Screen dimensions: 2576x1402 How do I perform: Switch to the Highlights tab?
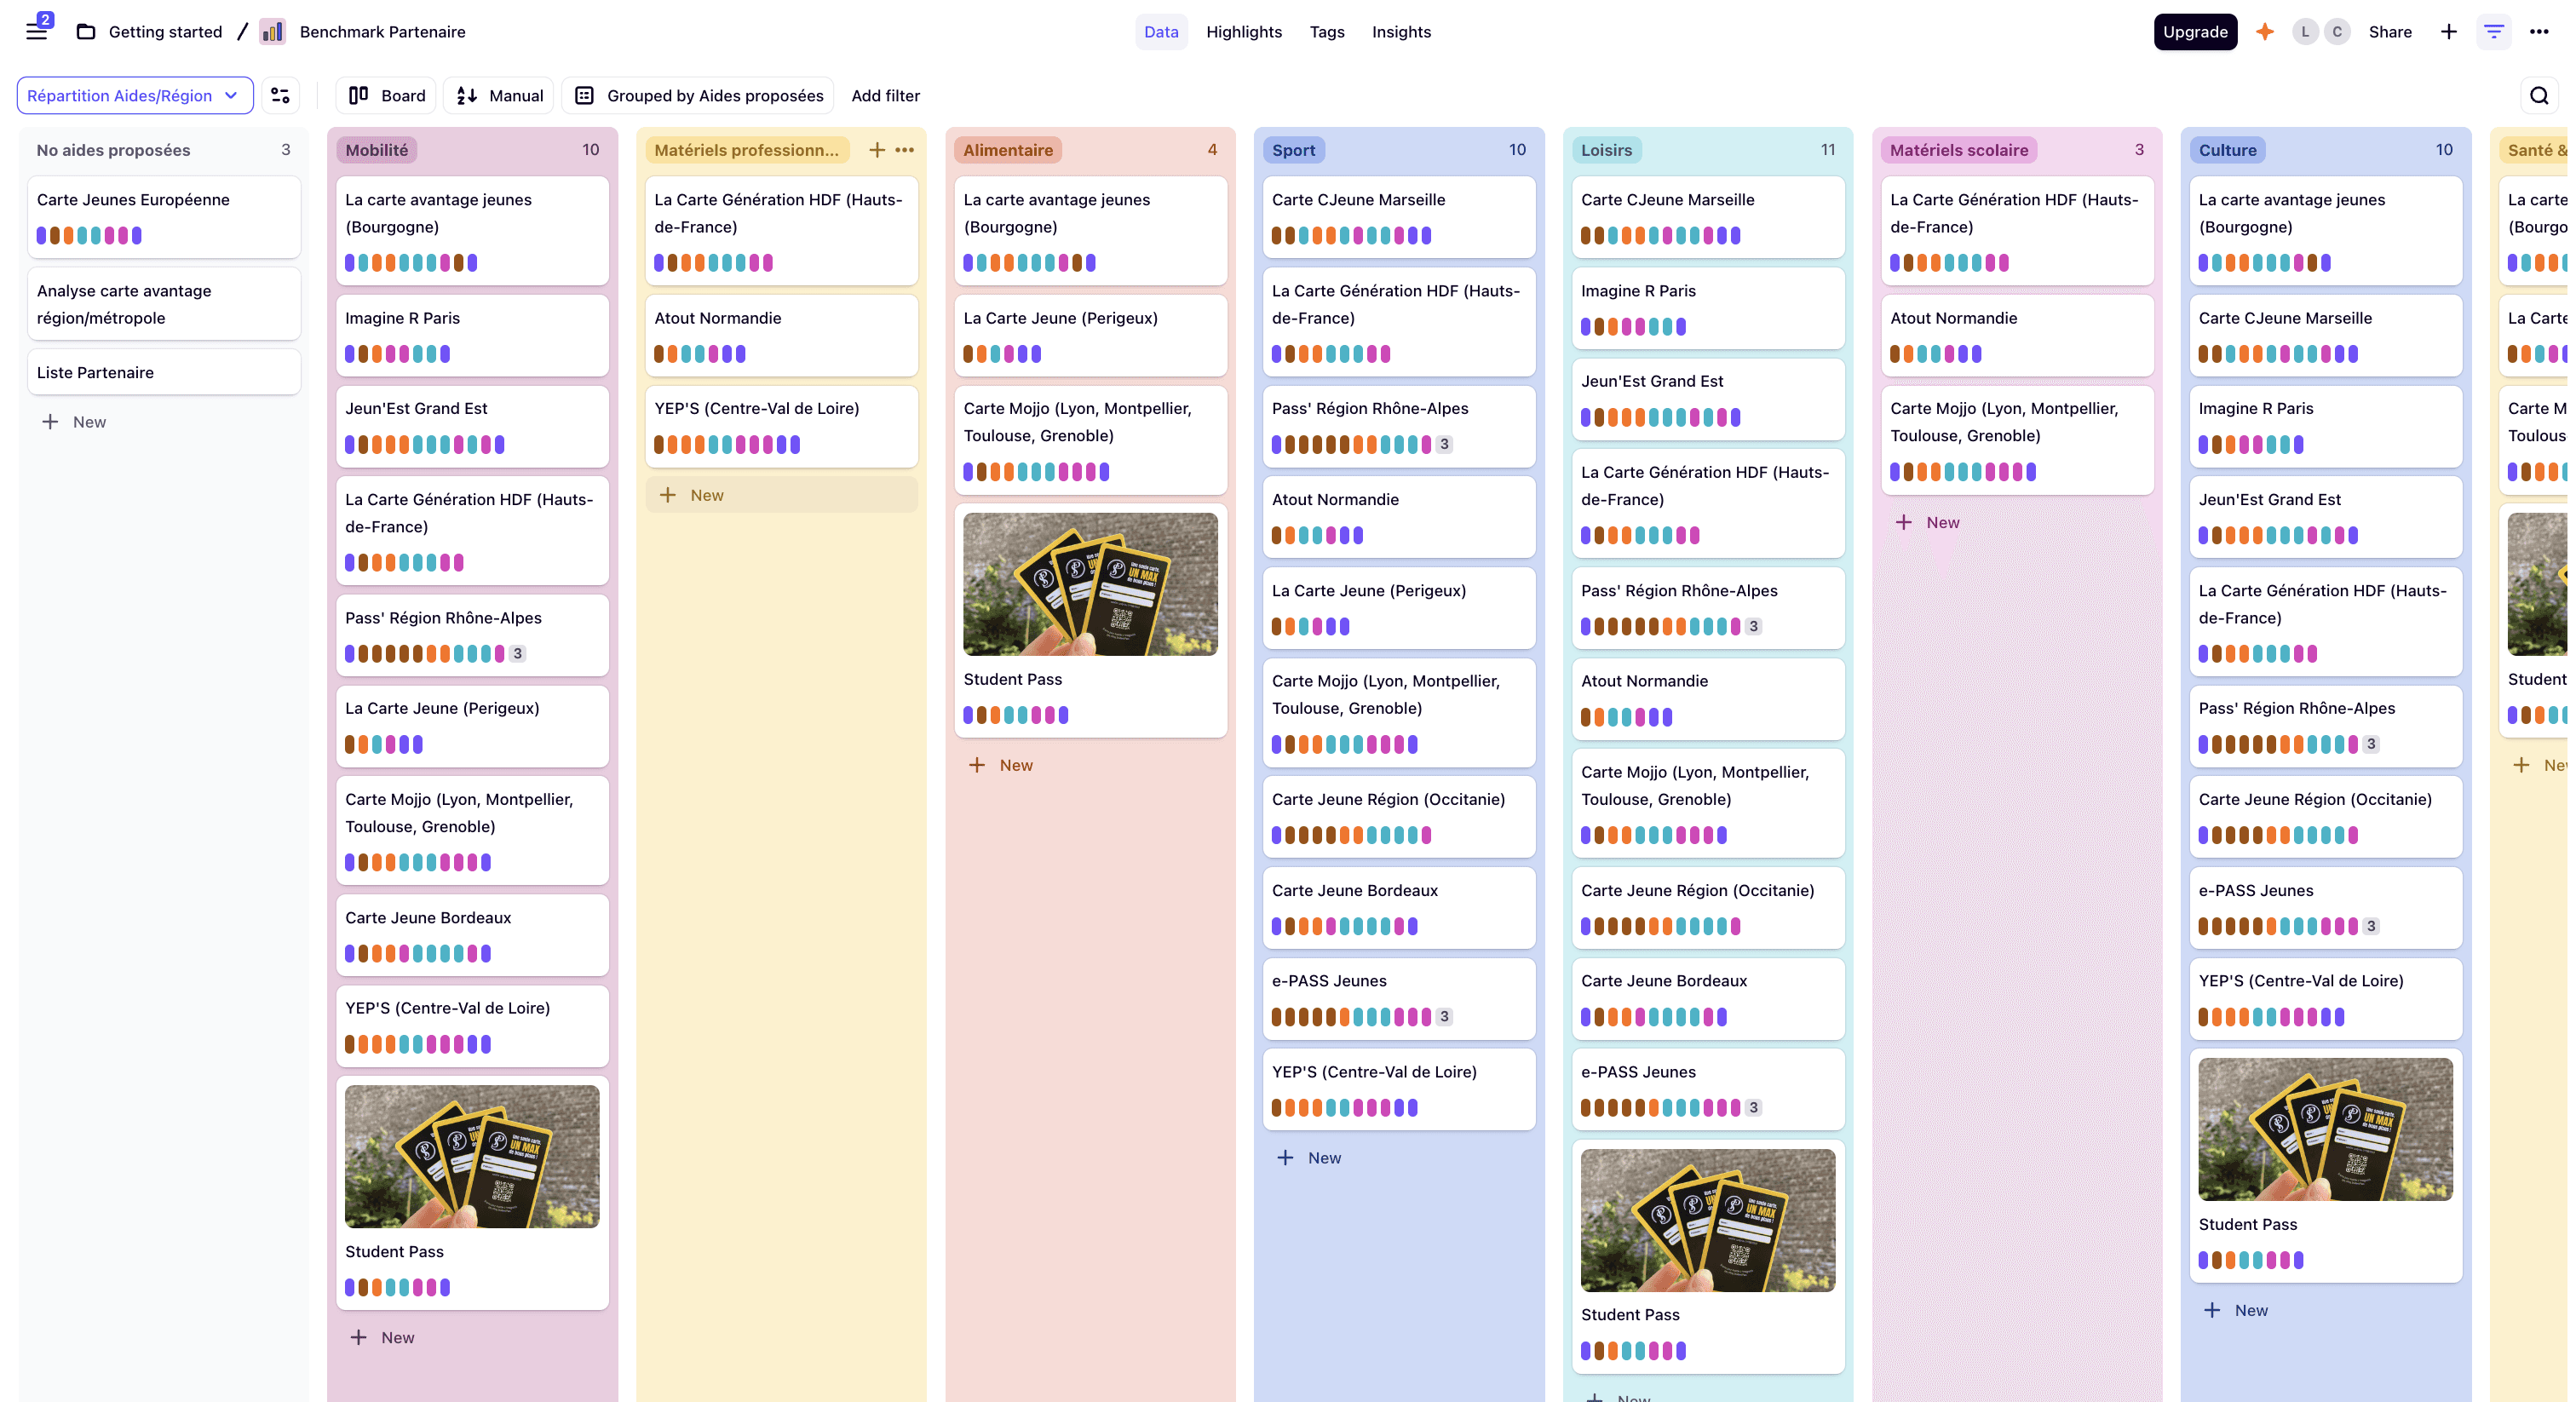(x=1243, y=32)
